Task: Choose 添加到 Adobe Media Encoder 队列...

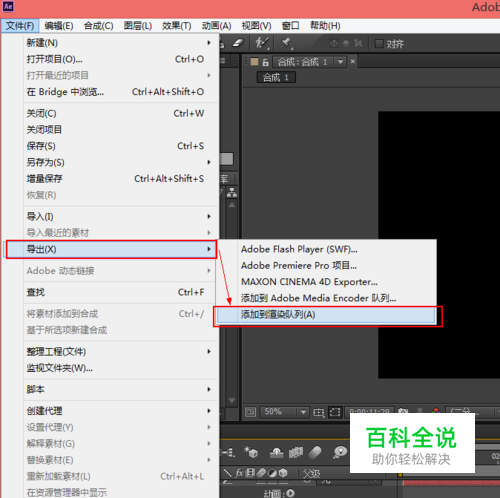Action: 327,298
